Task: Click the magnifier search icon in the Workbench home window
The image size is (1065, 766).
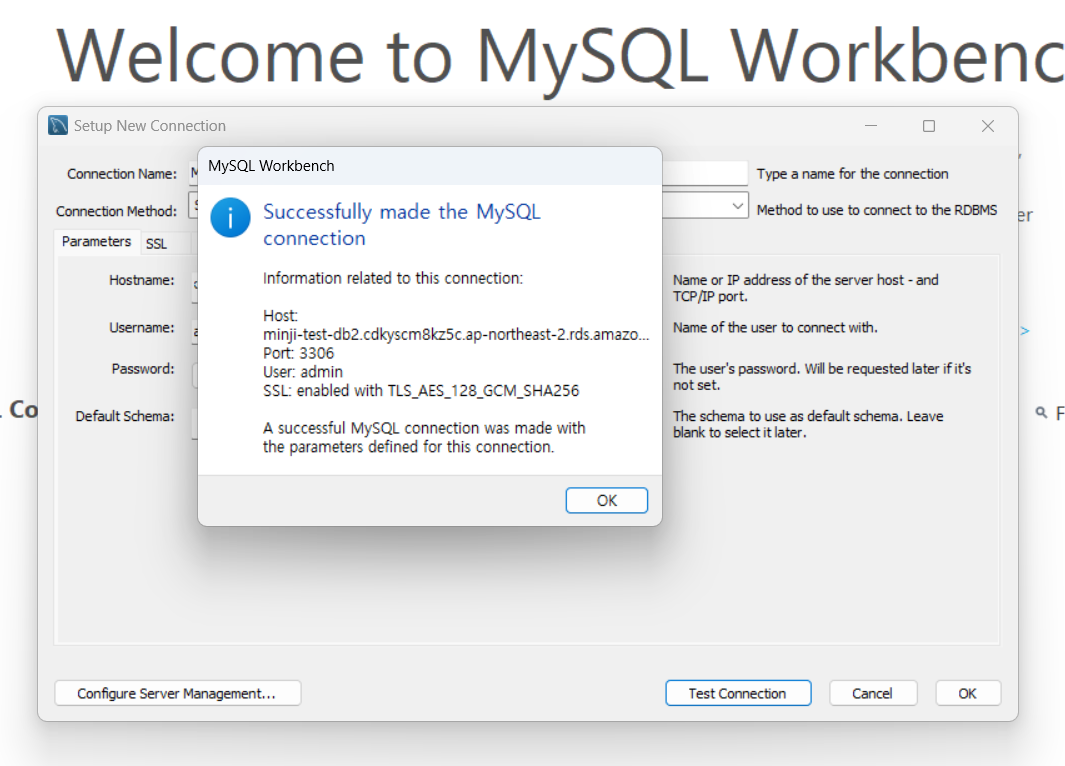Action: tap(1041, 412)
